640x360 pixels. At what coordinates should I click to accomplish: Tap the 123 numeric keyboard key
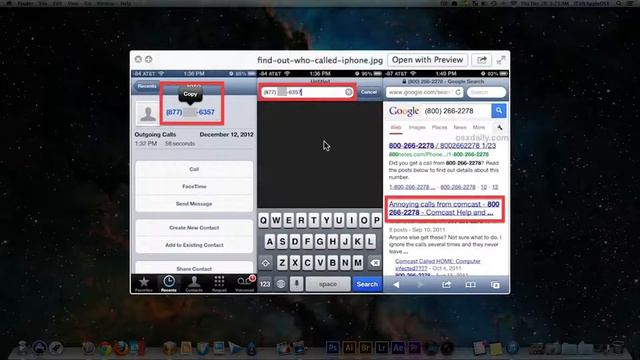click(265, 284)
